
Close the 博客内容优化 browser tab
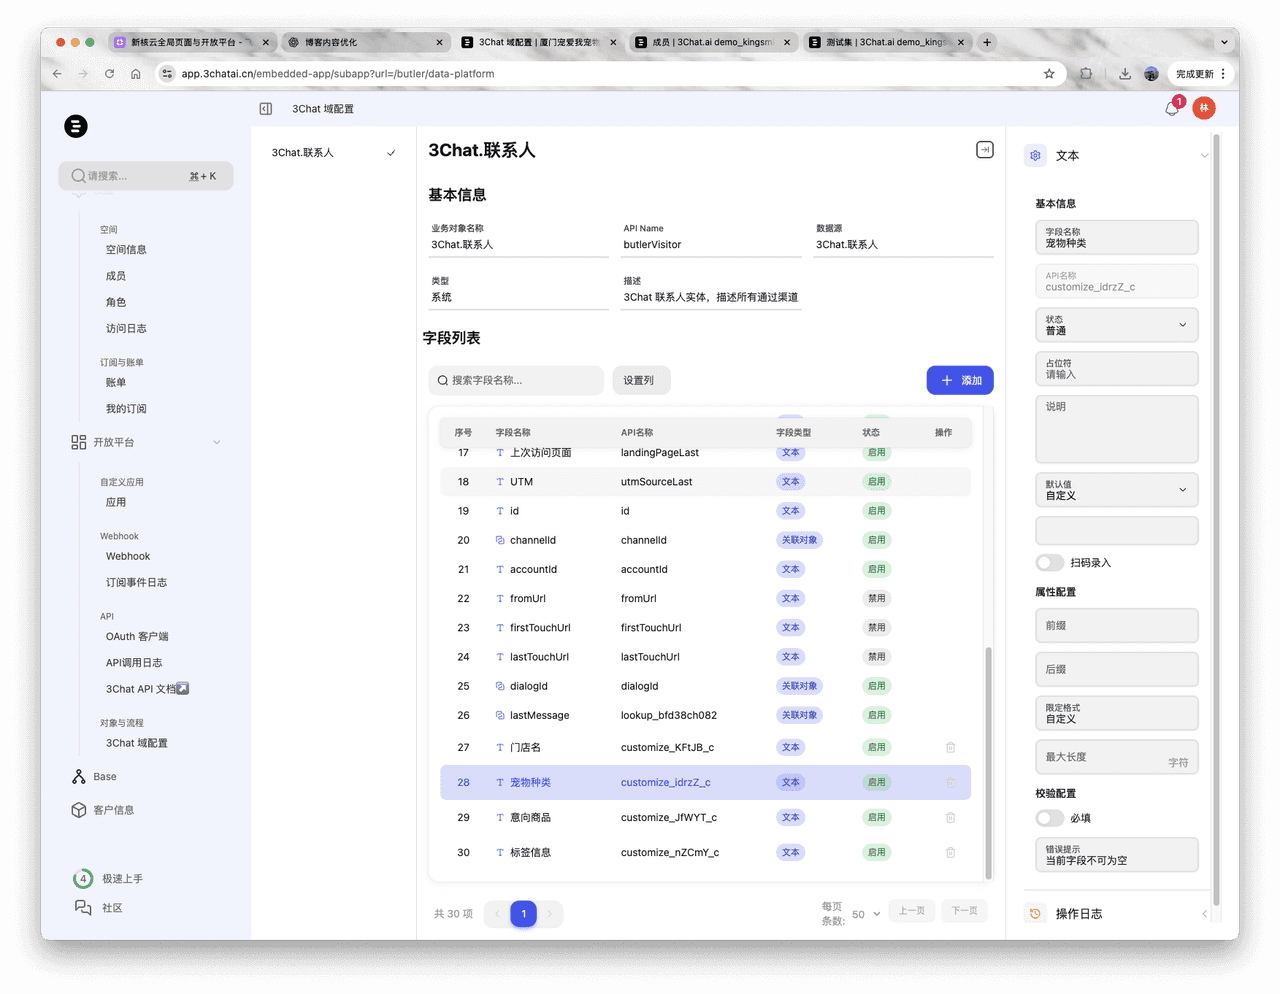coord(439,42)
